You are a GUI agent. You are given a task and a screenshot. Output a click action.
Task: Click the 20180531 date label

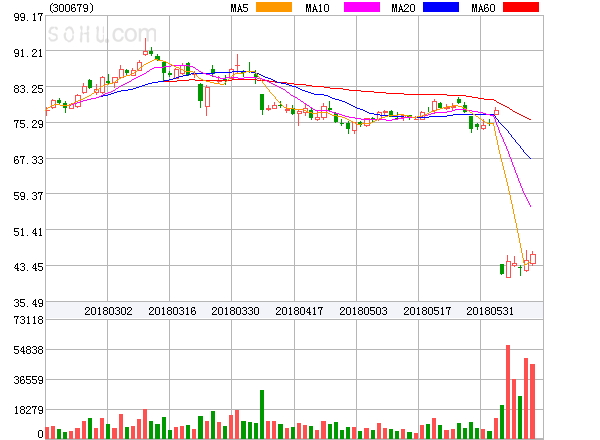pos(490,311)
